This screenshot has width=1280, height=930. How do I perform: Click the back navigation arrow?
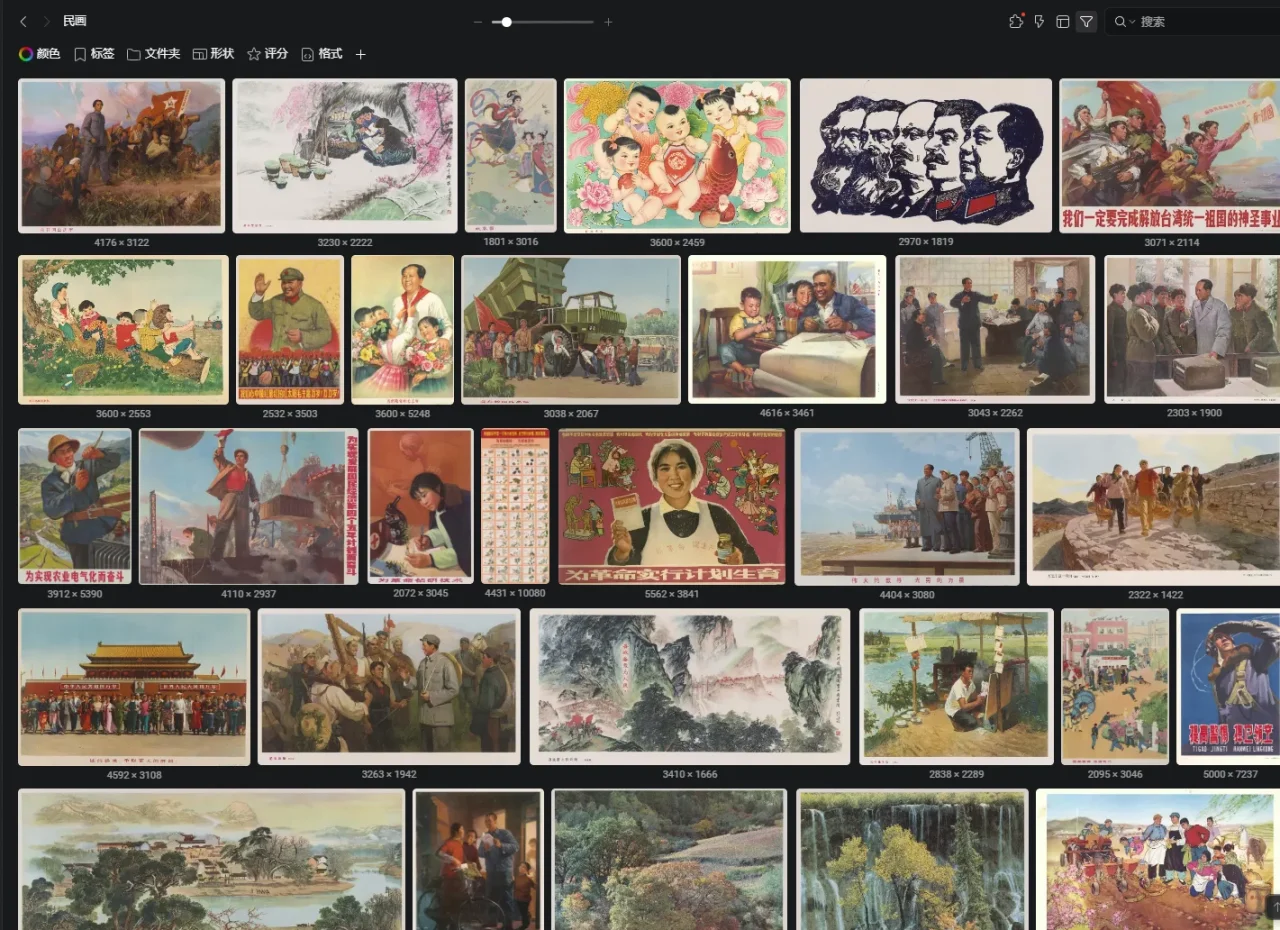(x=23, y=21)
